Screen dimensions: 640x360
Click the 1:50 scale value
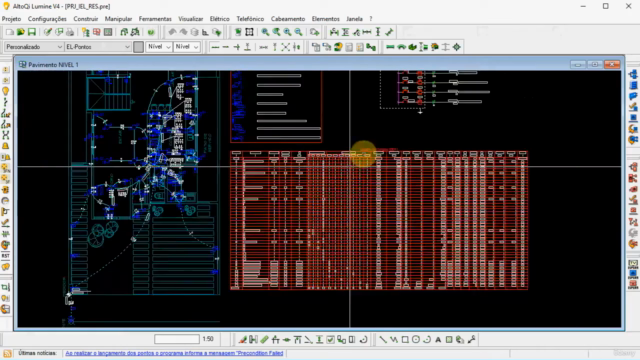point(208,339)
